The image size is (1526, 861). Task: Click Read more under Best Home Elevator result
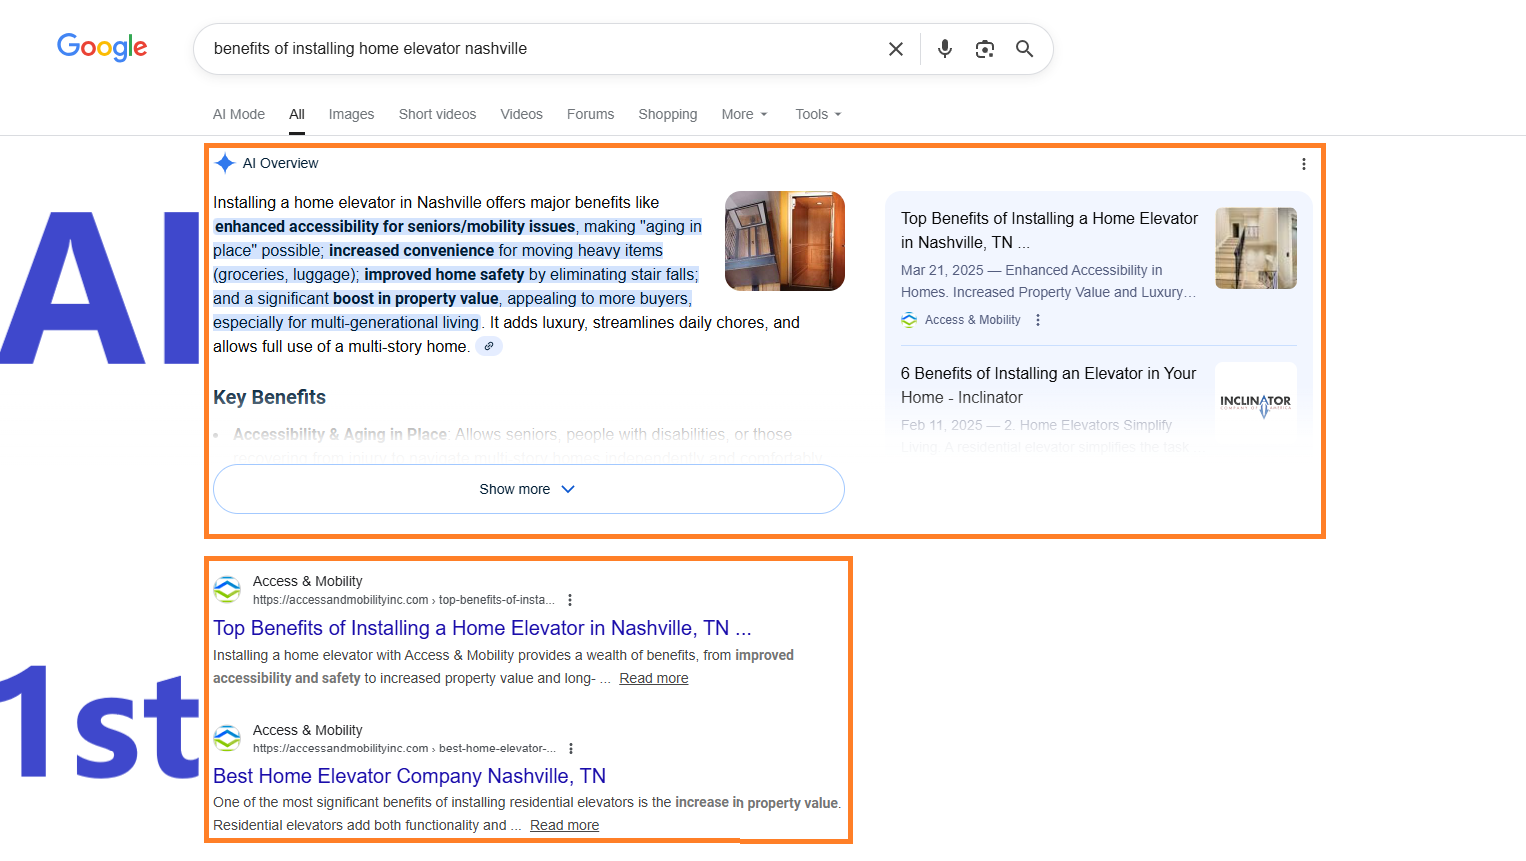coord(565,825)
